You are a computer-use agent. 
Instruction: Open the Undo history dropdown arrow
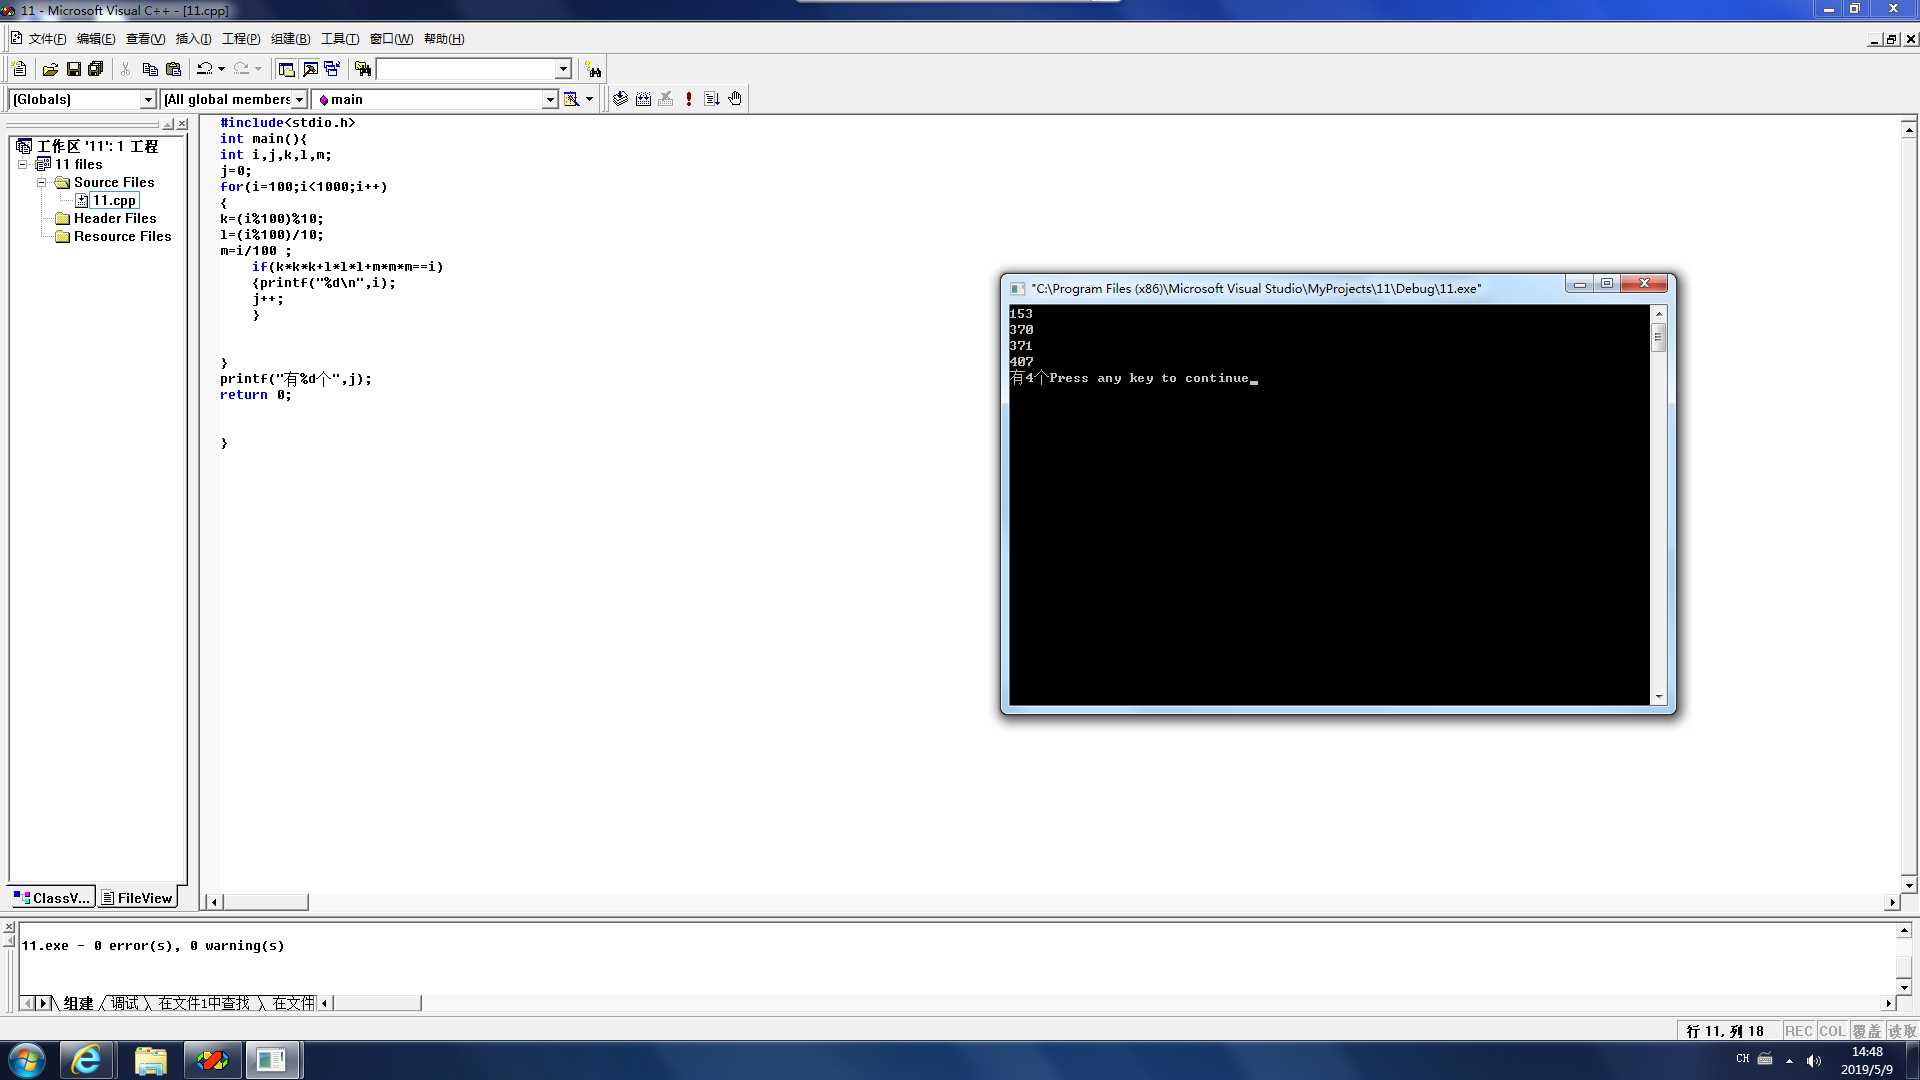pyautogui.click(x=221, y=69)
